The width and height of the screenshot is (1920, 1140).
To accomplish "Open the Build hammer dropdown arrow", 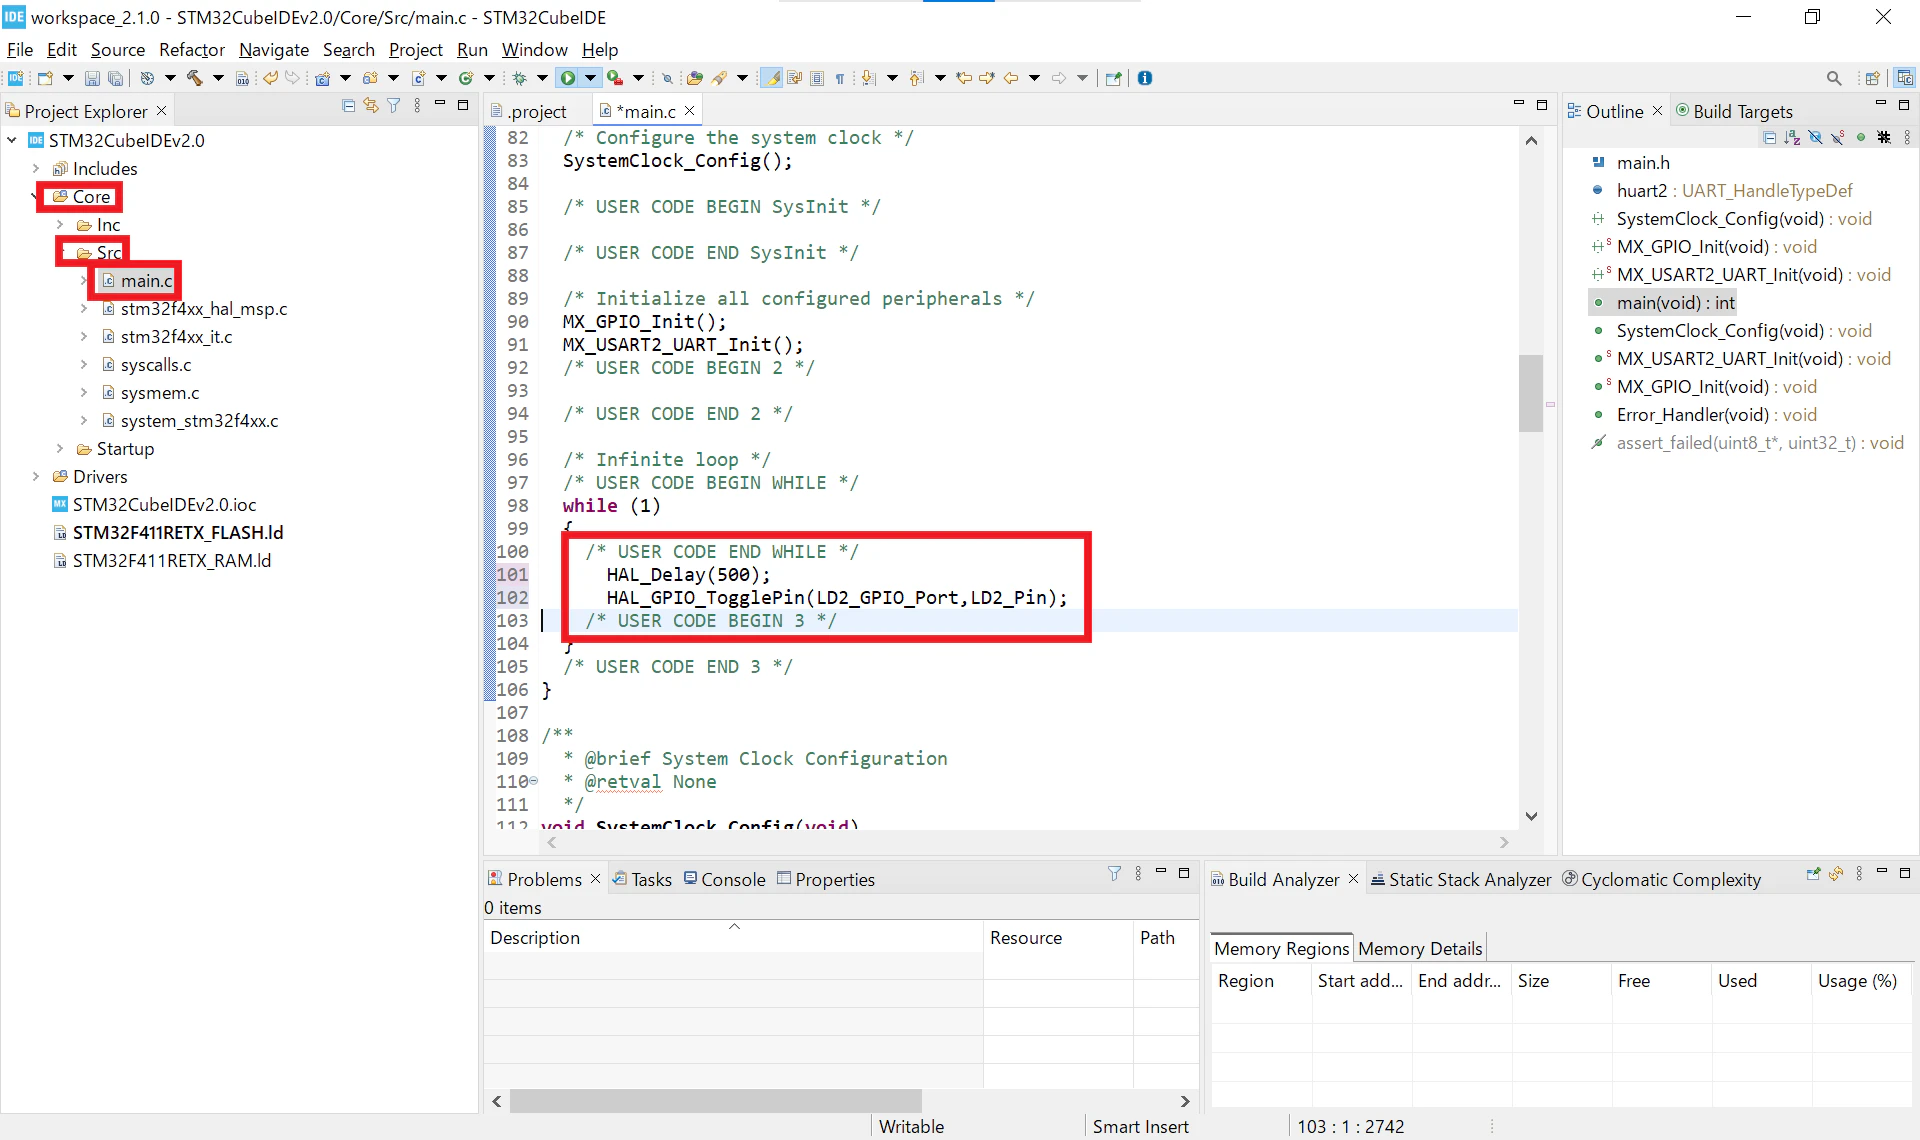I will coord(218,78).
